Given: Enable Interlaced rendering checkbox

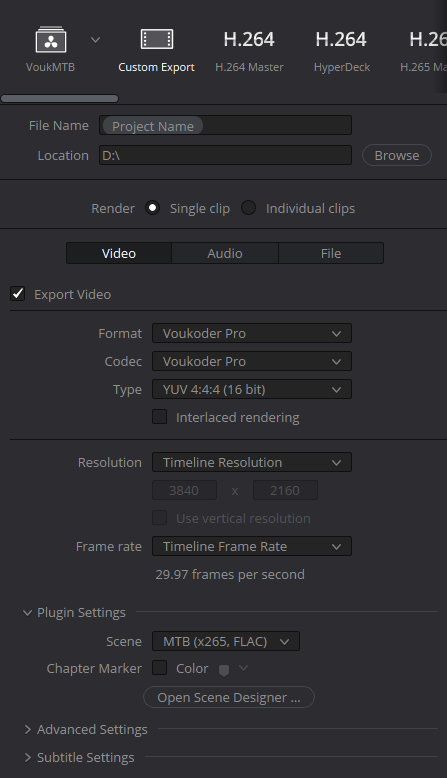Looking at the screenshot, I should click(x=159, y=417).
